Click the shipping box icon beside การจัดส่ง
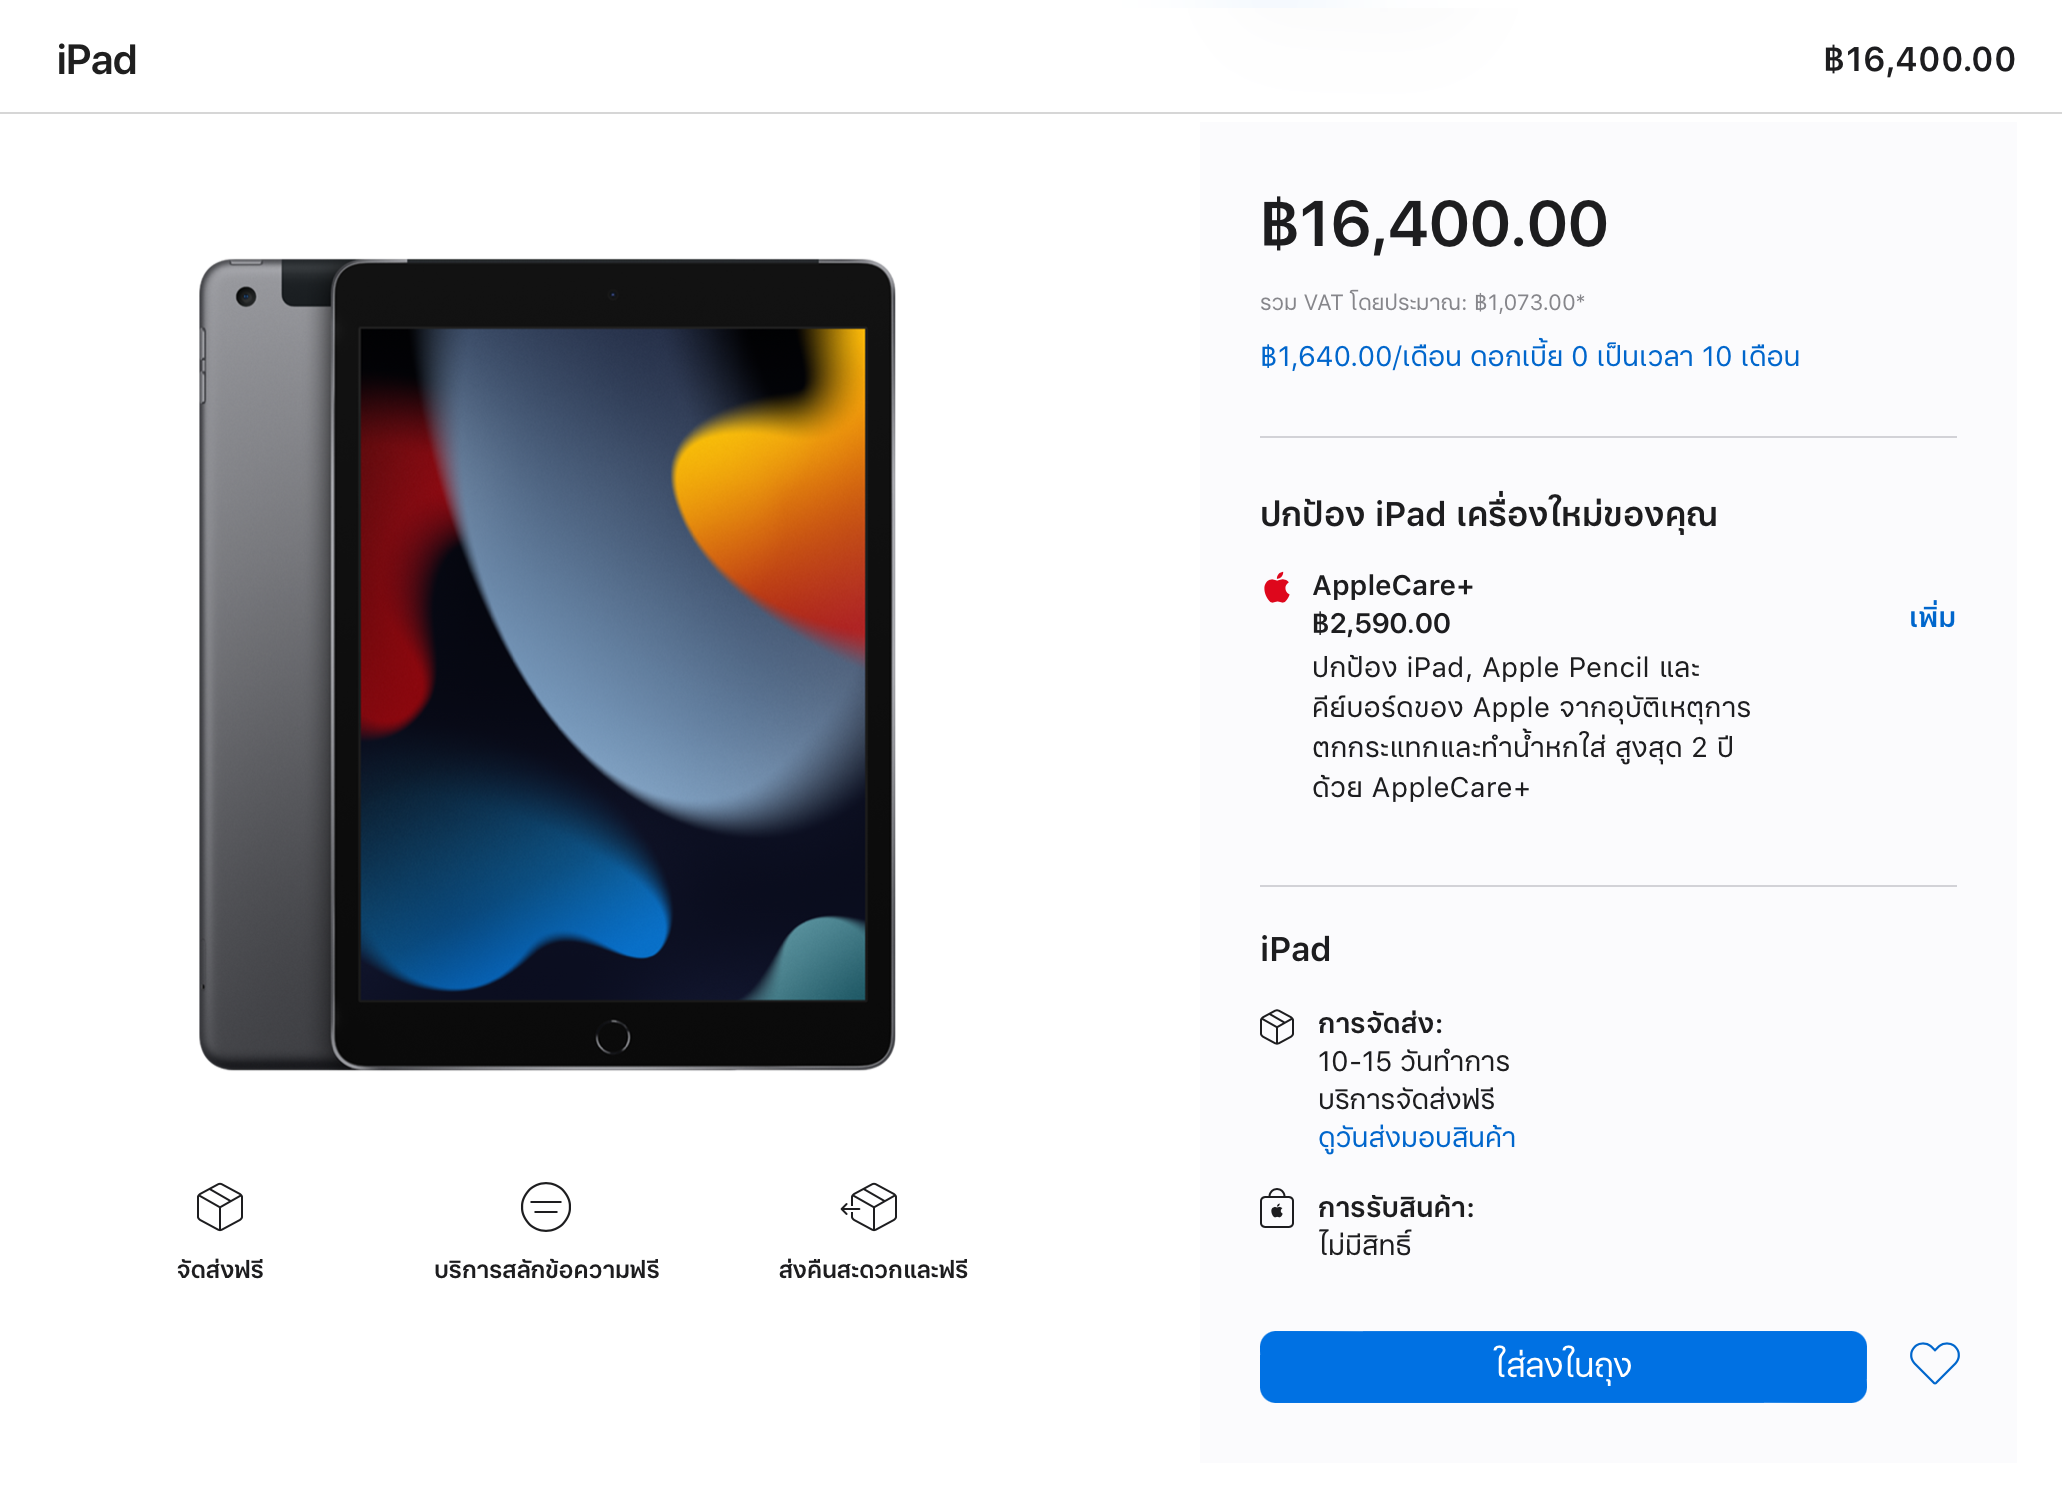Screen dimensions: 2062x1494 pos(1277,1026)
